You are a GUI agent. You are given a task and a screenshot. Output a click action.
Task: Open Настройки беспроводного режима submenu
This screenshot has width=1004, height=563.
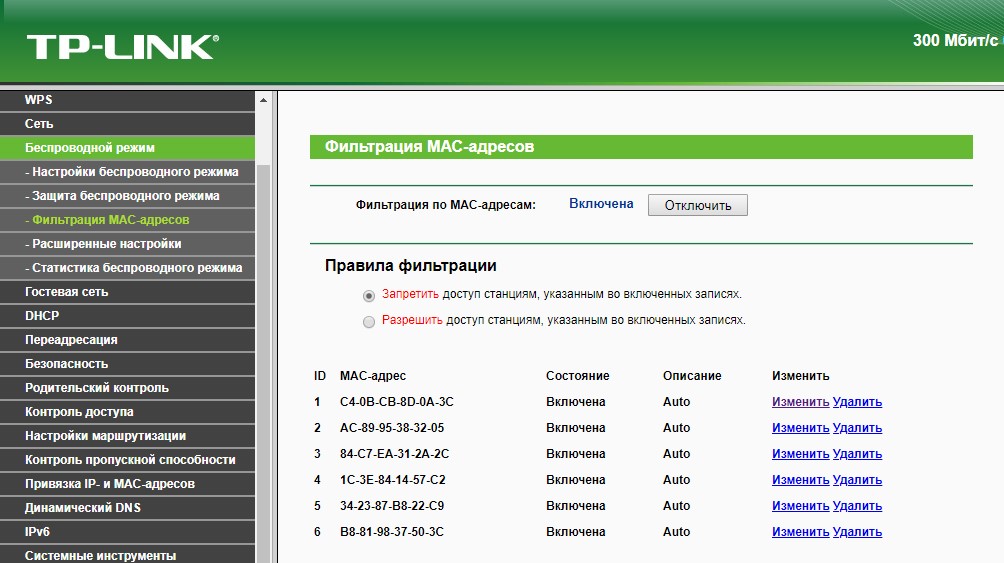coord(127,172)
